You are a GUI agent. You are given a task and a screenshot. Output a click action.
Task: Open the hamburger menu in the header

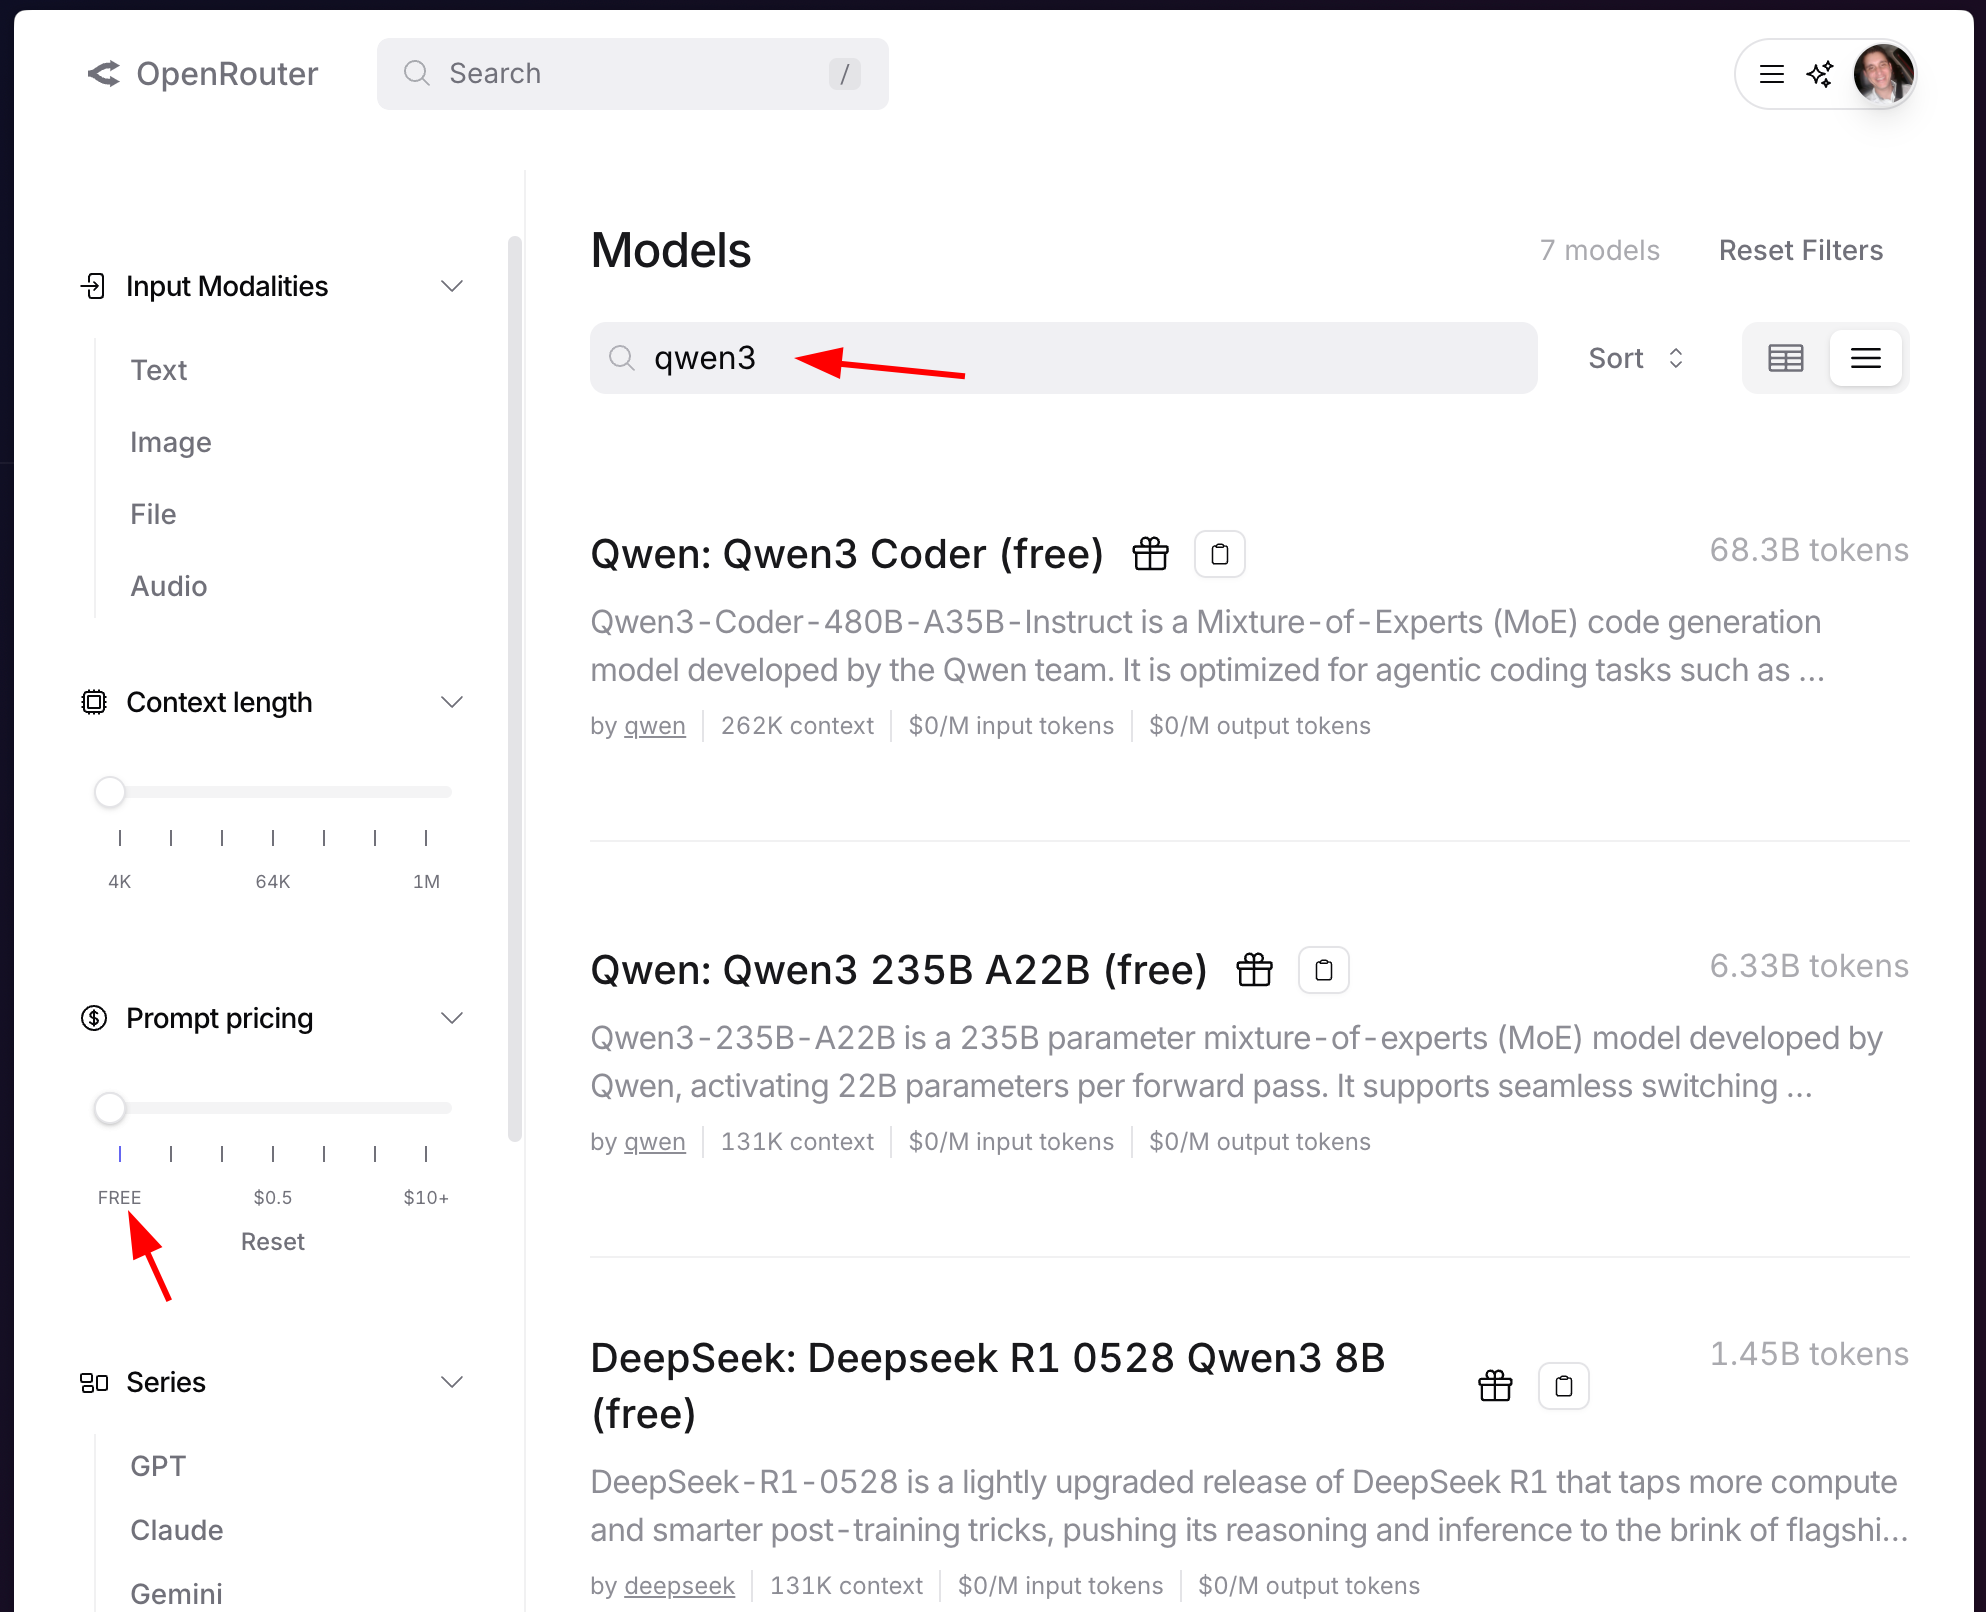coord(1772,74)
